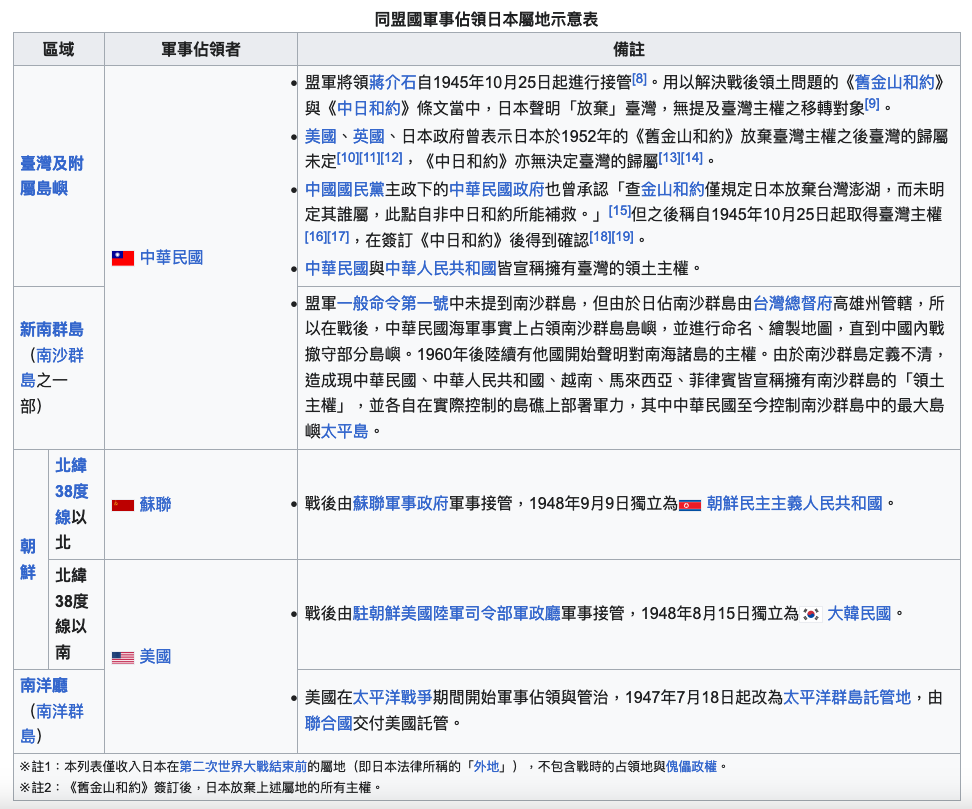Image resolution: width=972 pixels, height=809 pixels.
Task: Click the 金山和約 link after 查
Action: tap(673, 189)
